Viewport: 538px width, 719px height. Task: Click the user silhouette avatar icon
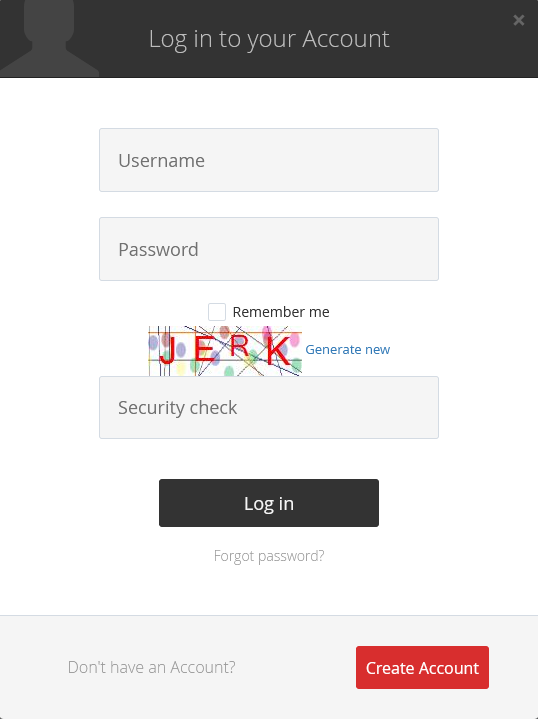point(49,39)
